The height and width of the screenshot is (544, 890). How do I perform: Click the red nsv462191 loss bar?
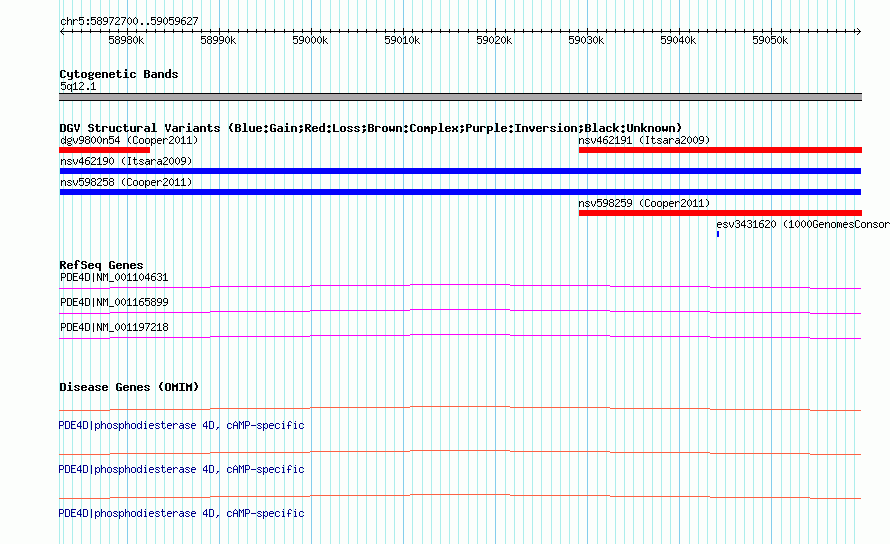tap(720, 150)
